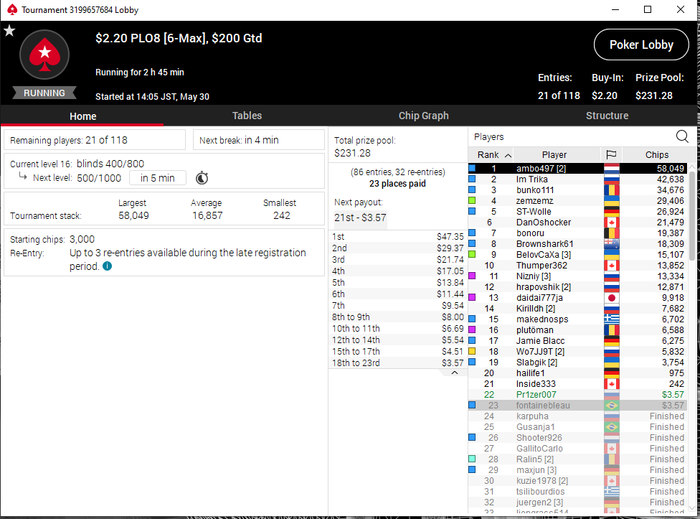Click the Netherlands flag beside ambo497
Screen dimensions: 700x519
[611, 169]
